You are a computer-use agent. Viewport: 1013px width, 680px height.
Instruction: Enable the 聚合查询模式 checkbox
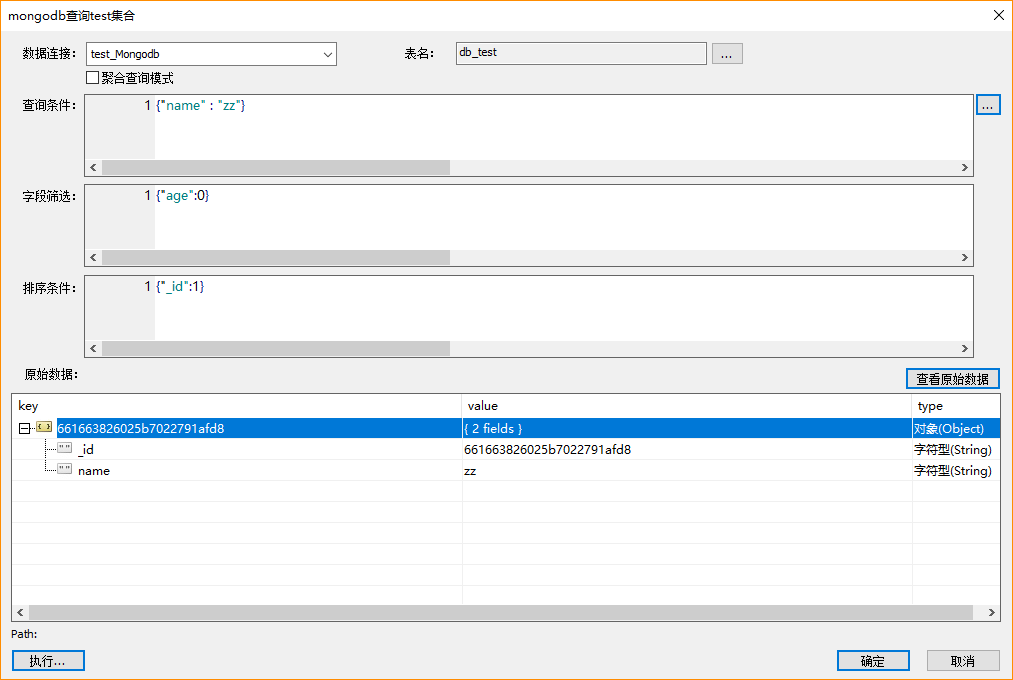(x=93, y=78)
